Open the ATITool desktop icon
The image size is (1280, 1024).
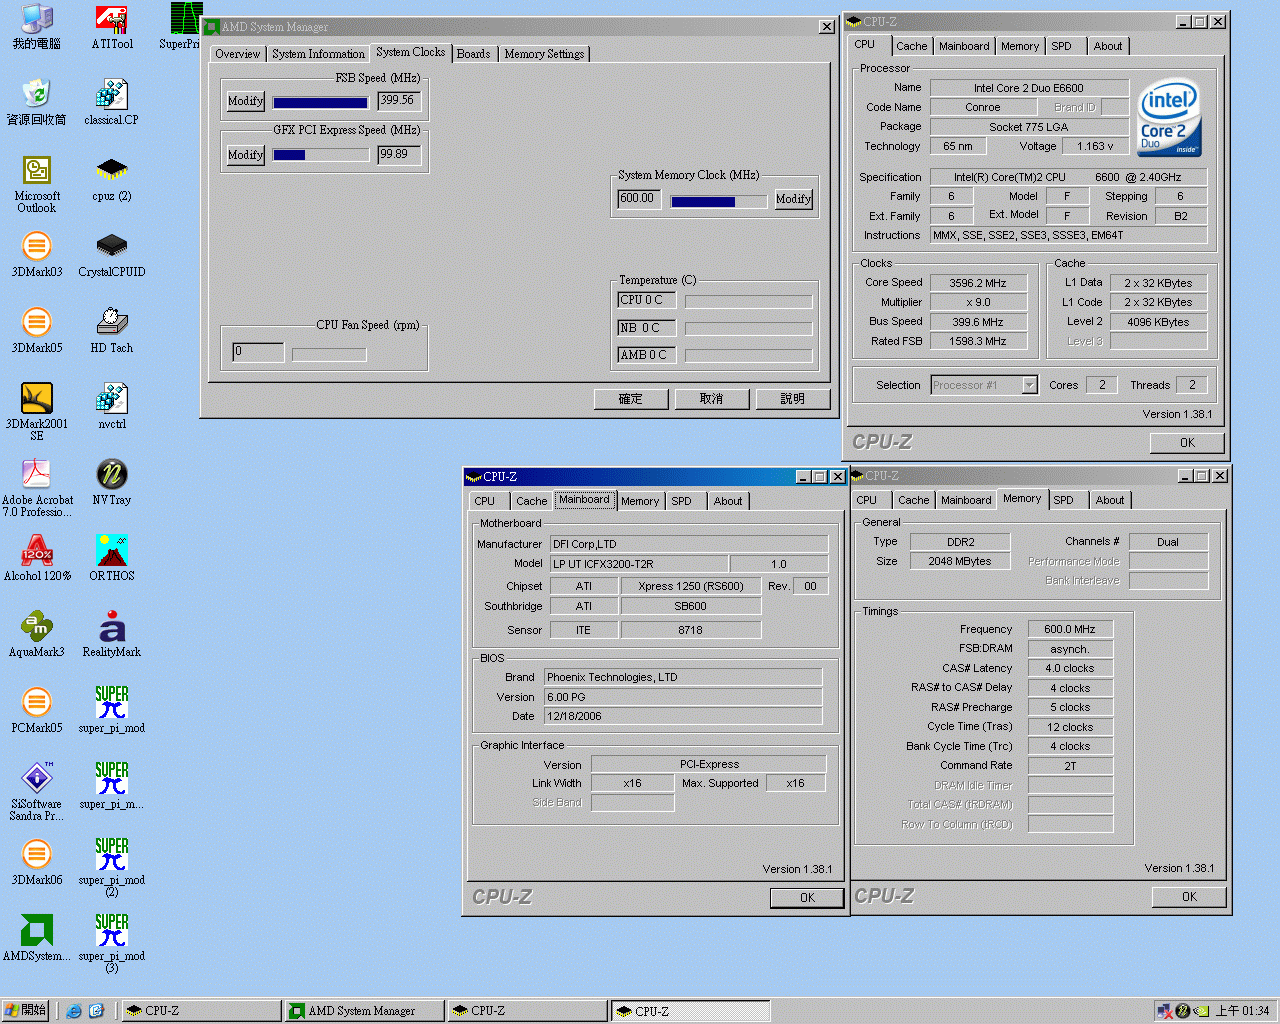click(111, 27)
